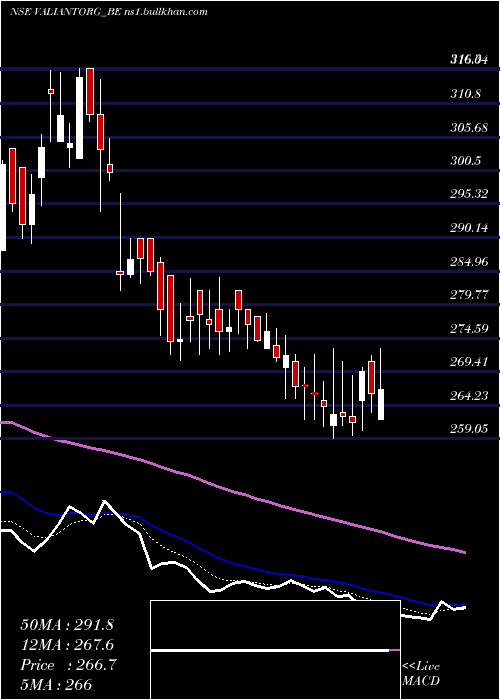The height and width of the screenshot is (700, 500).
Task: Click the last white candlestick on the right
Action: (x=381, y=404)
